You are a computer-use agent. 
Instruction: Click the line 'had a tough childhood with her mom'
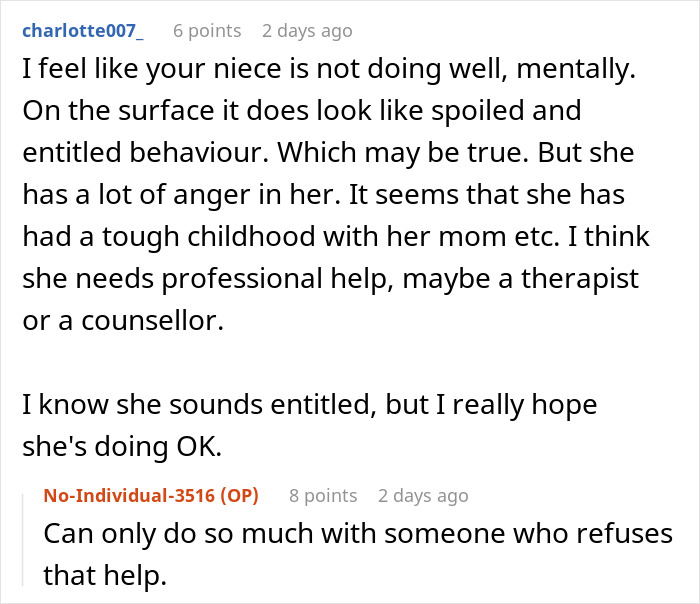click(x=336, y=237)
